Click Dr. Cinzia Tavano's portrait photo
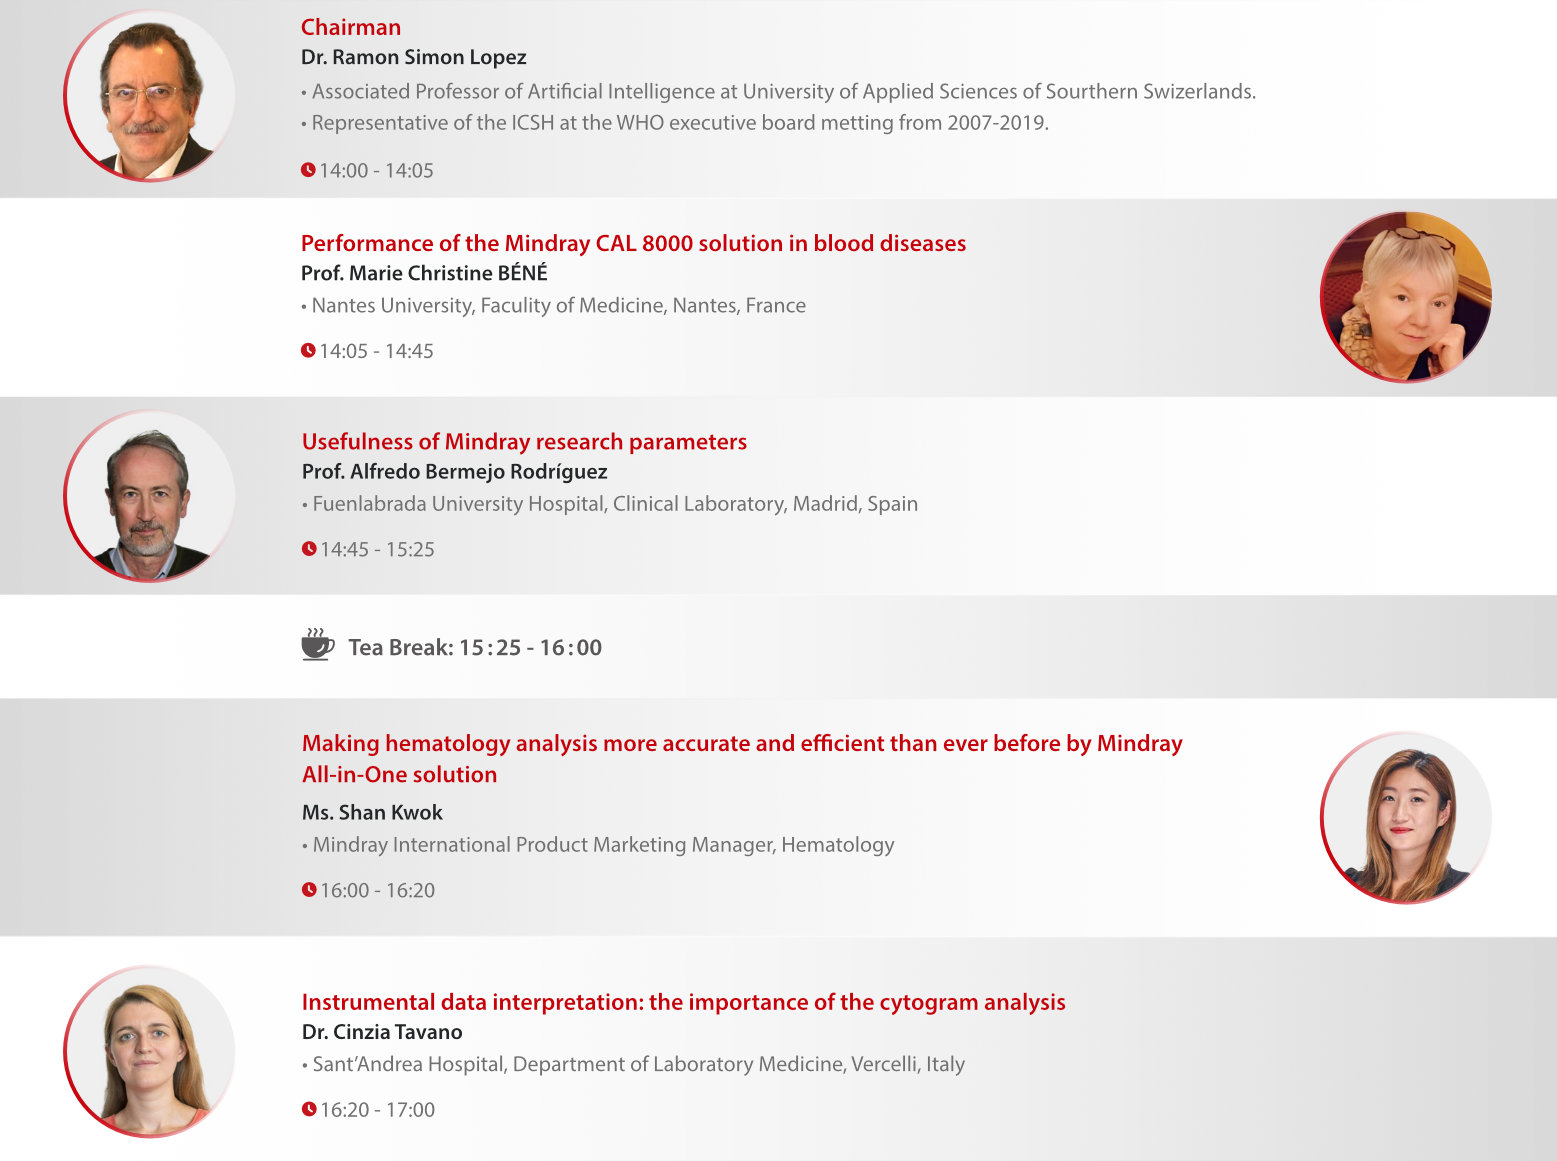 tap(150, 1051)
